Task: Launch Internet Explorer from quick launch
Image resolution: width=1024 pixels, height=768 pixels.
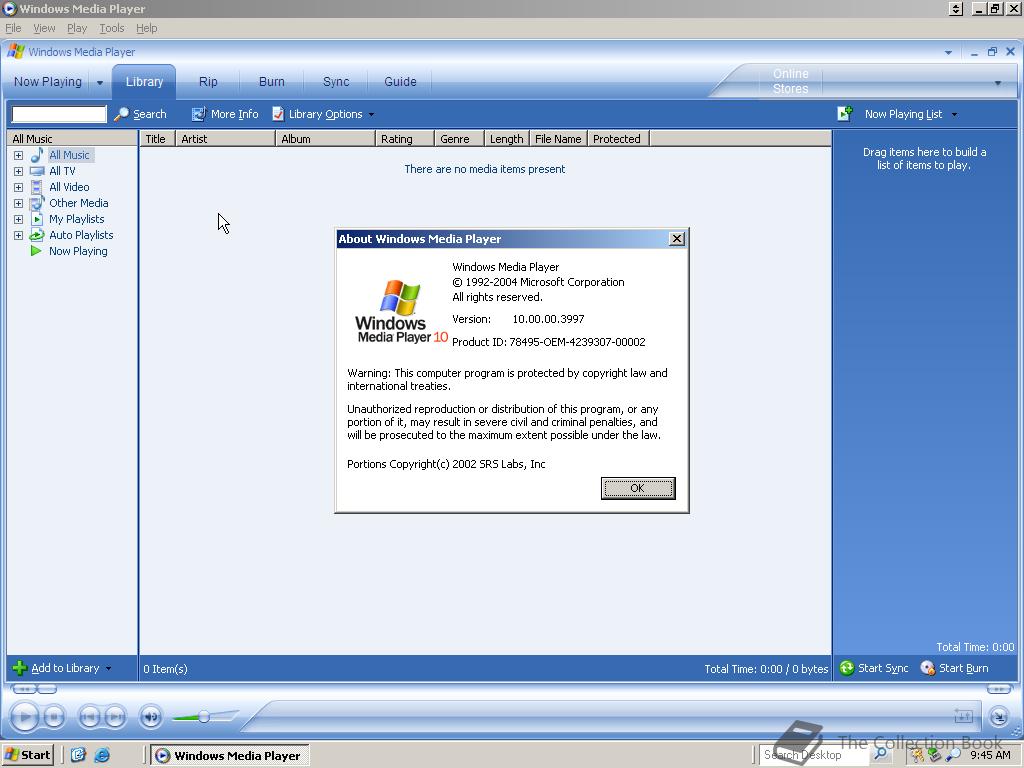Action: tap(103, 756)
